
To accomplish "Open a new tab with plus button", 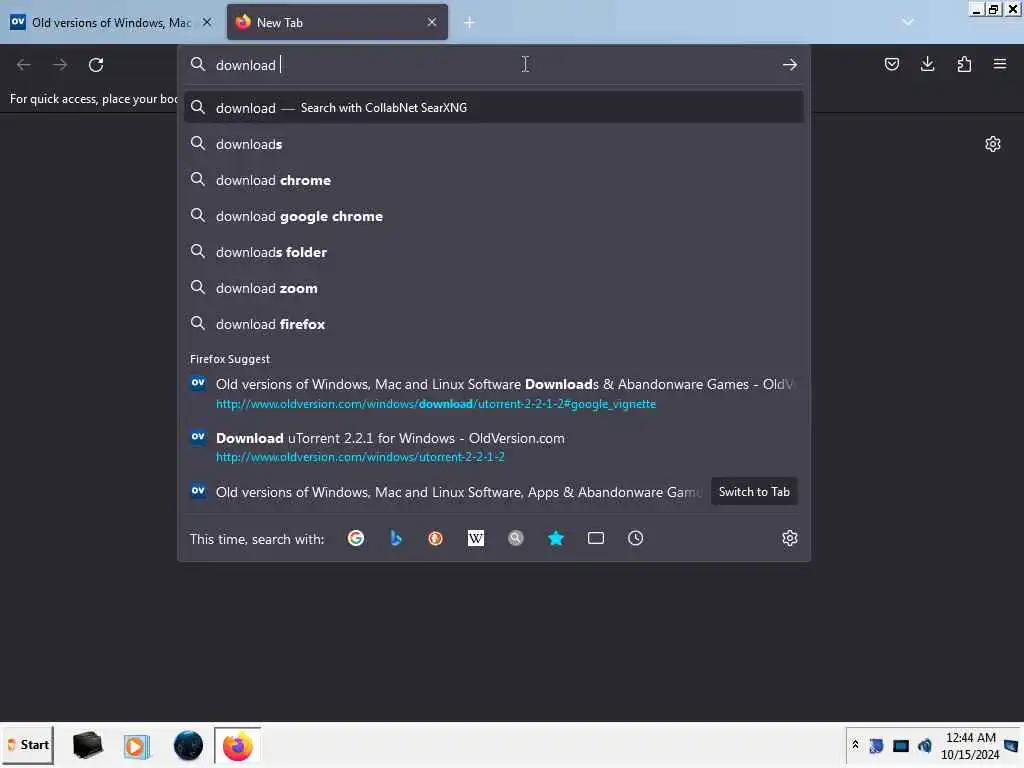I will pyautogui.click(x=470, y=22).
